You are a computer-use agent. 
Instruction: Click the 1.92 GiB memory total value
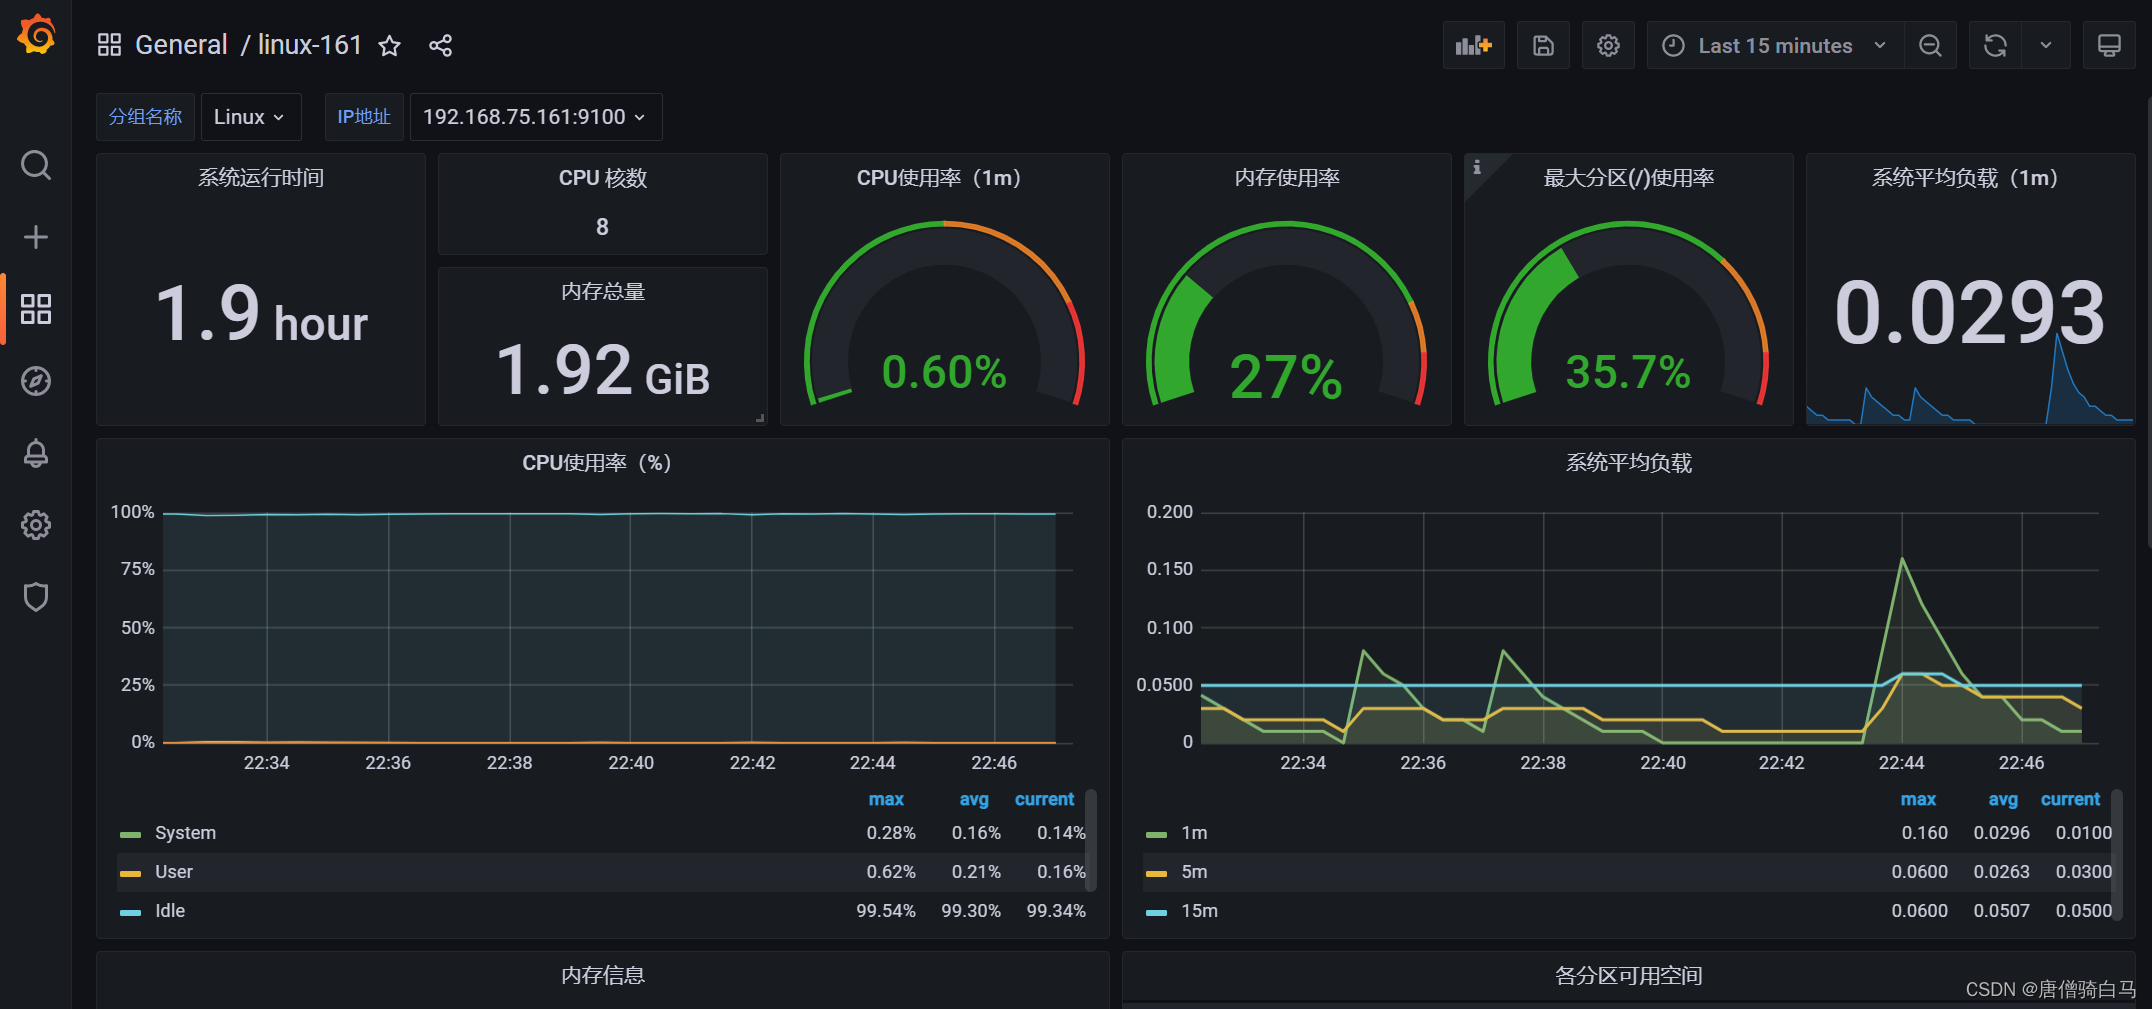click(x=603, y=370)
